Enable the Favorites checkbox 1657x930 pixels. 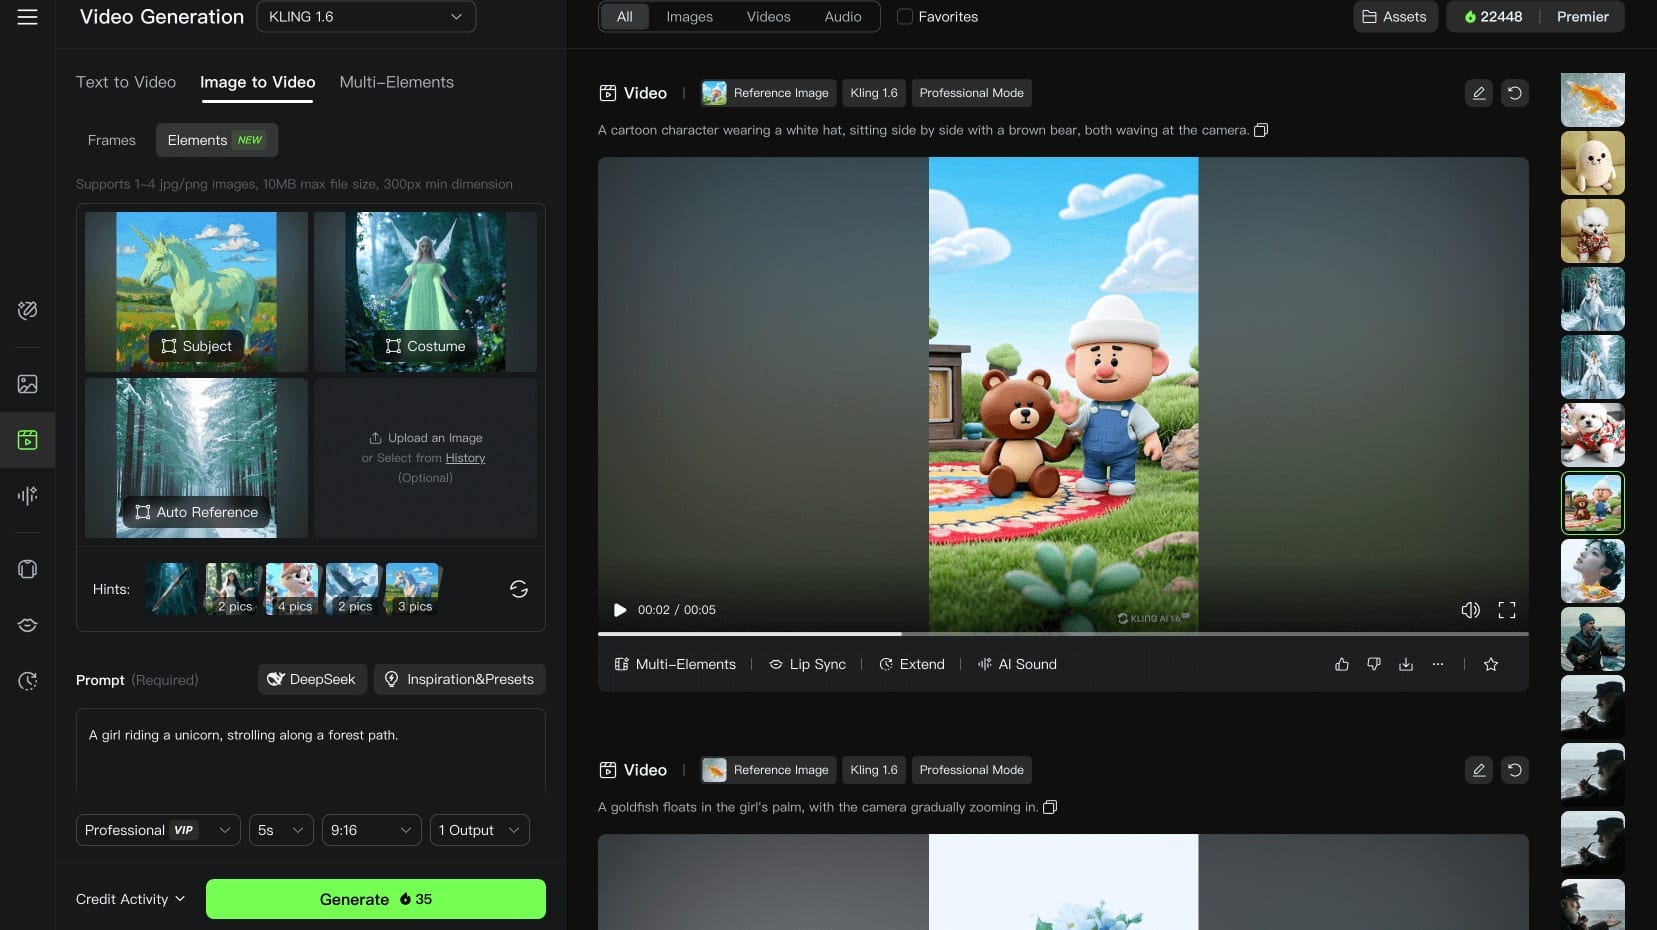[x=905, y=17]
